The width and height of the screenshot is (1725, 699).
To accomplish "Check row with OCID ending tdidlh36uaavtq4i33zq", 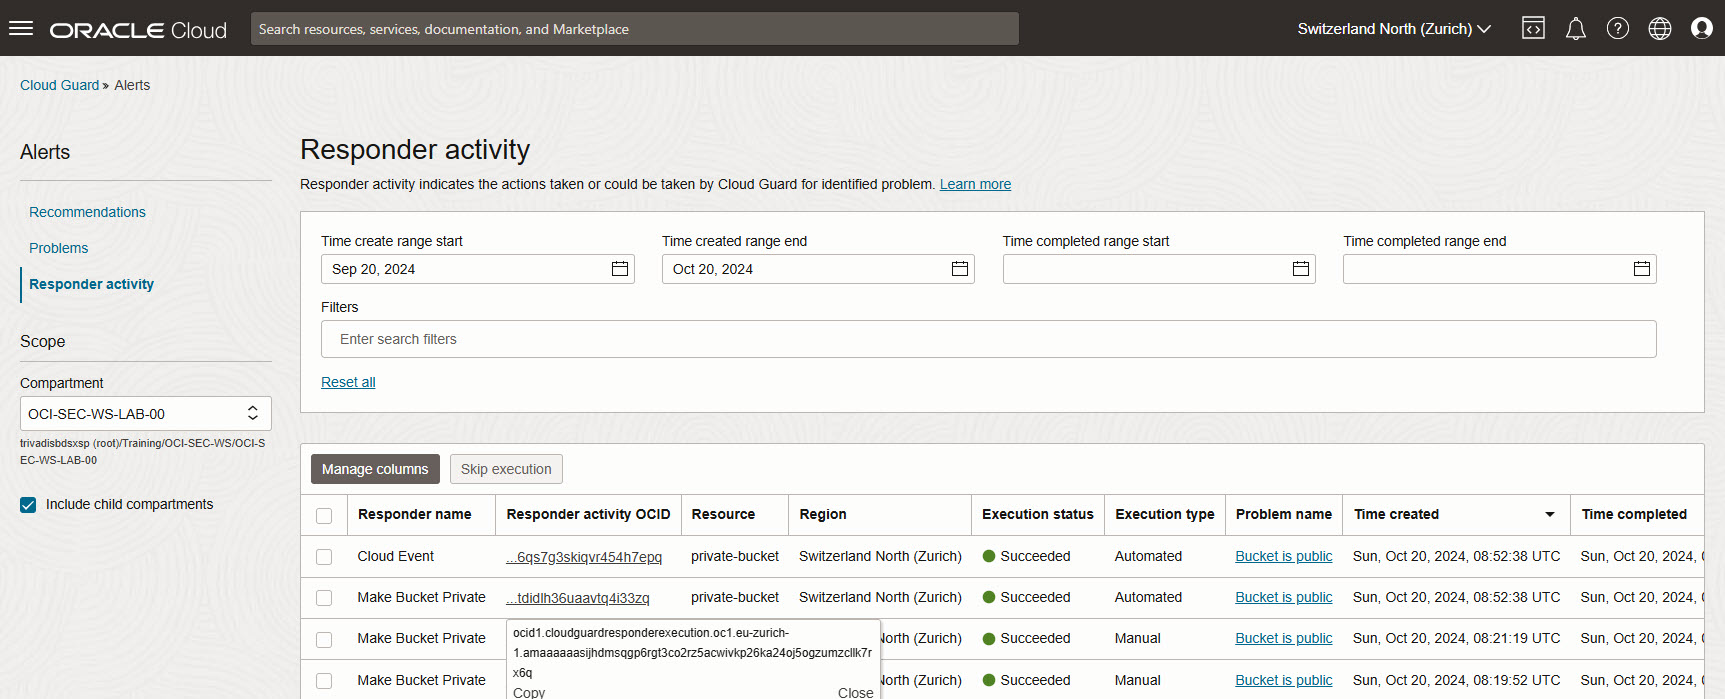I will coord(324,598).
